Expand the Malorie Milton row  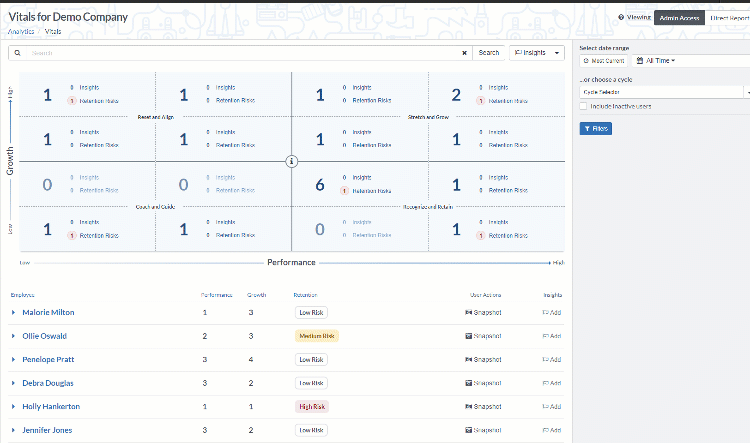[x=13, y=312]
